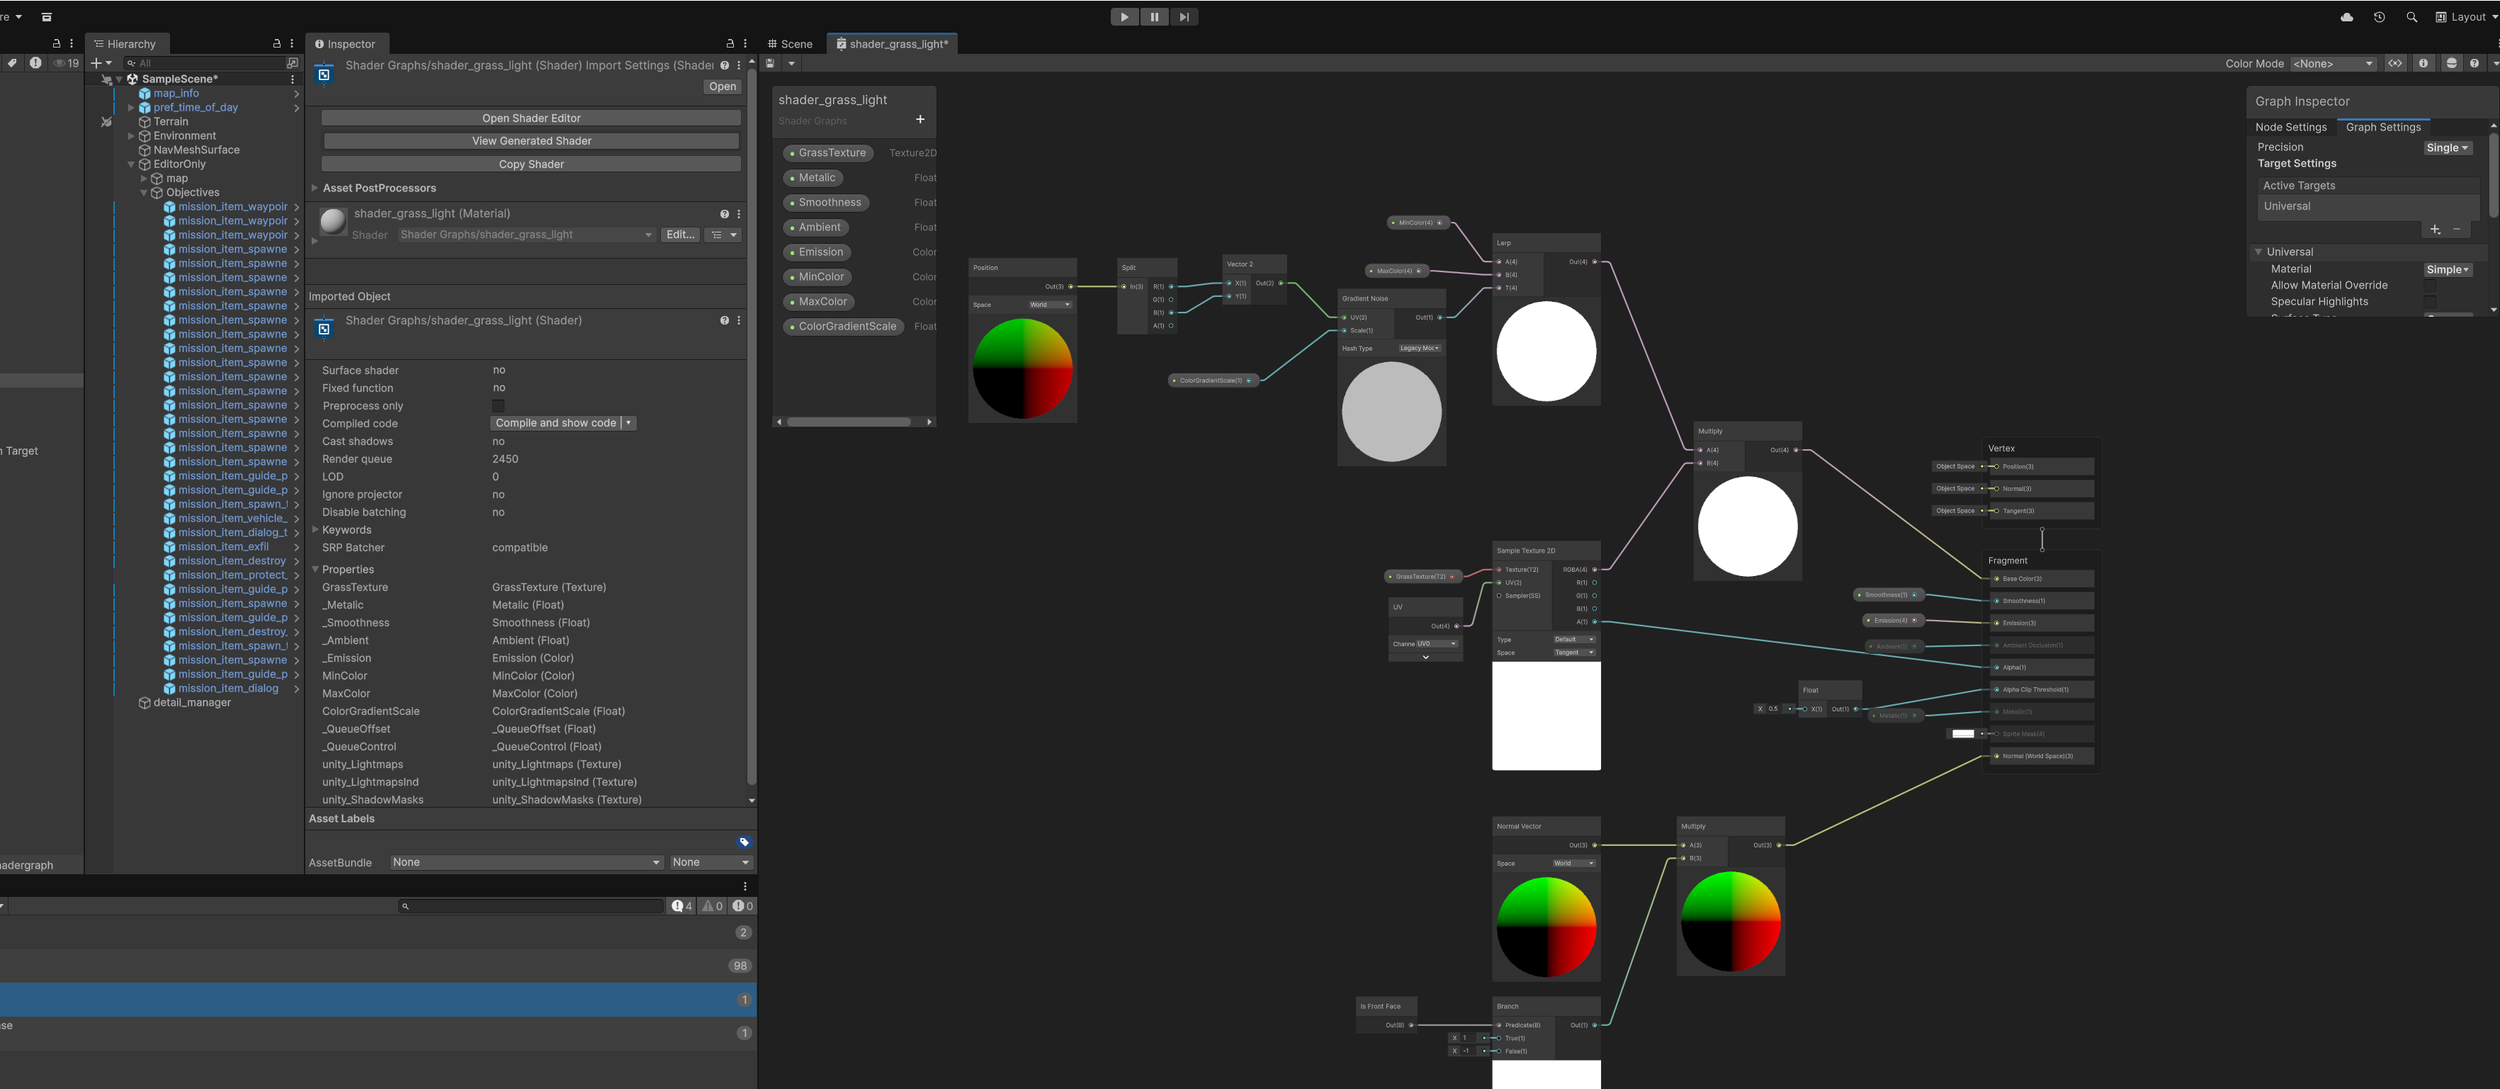Click the global search magnifier icon
The width and height of the screenshot is (2500, 1089).
click(x=2411, y=17)
